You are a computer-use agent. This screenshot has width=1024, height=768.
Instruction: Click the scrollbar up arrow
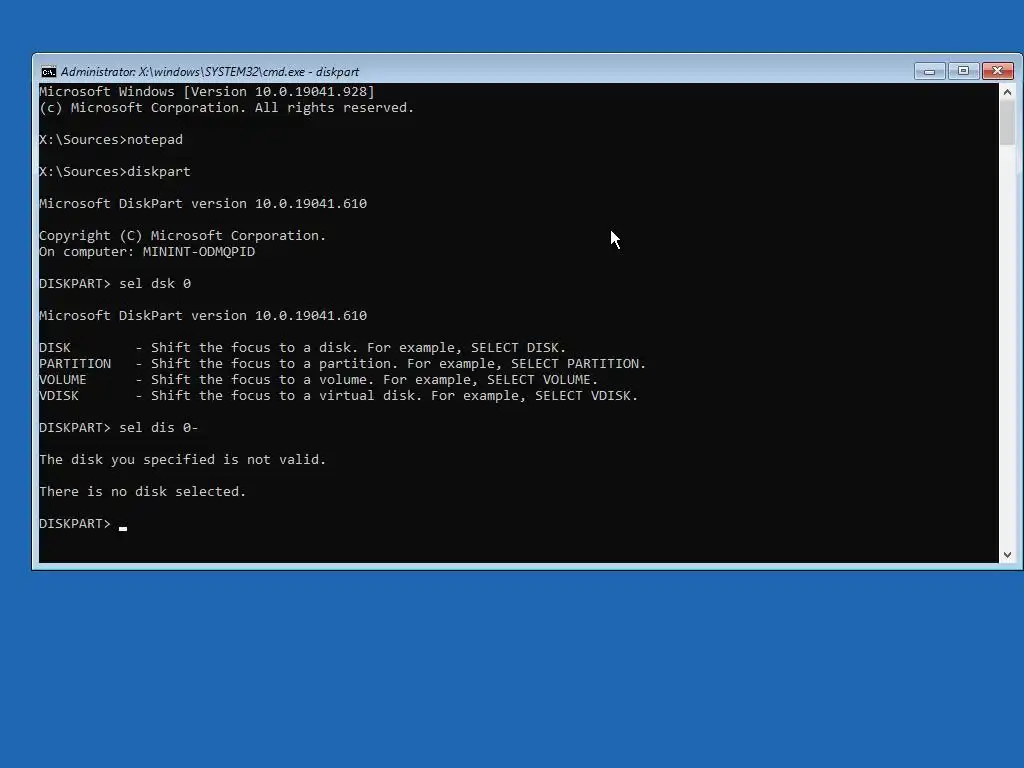tap(1007, 92)
